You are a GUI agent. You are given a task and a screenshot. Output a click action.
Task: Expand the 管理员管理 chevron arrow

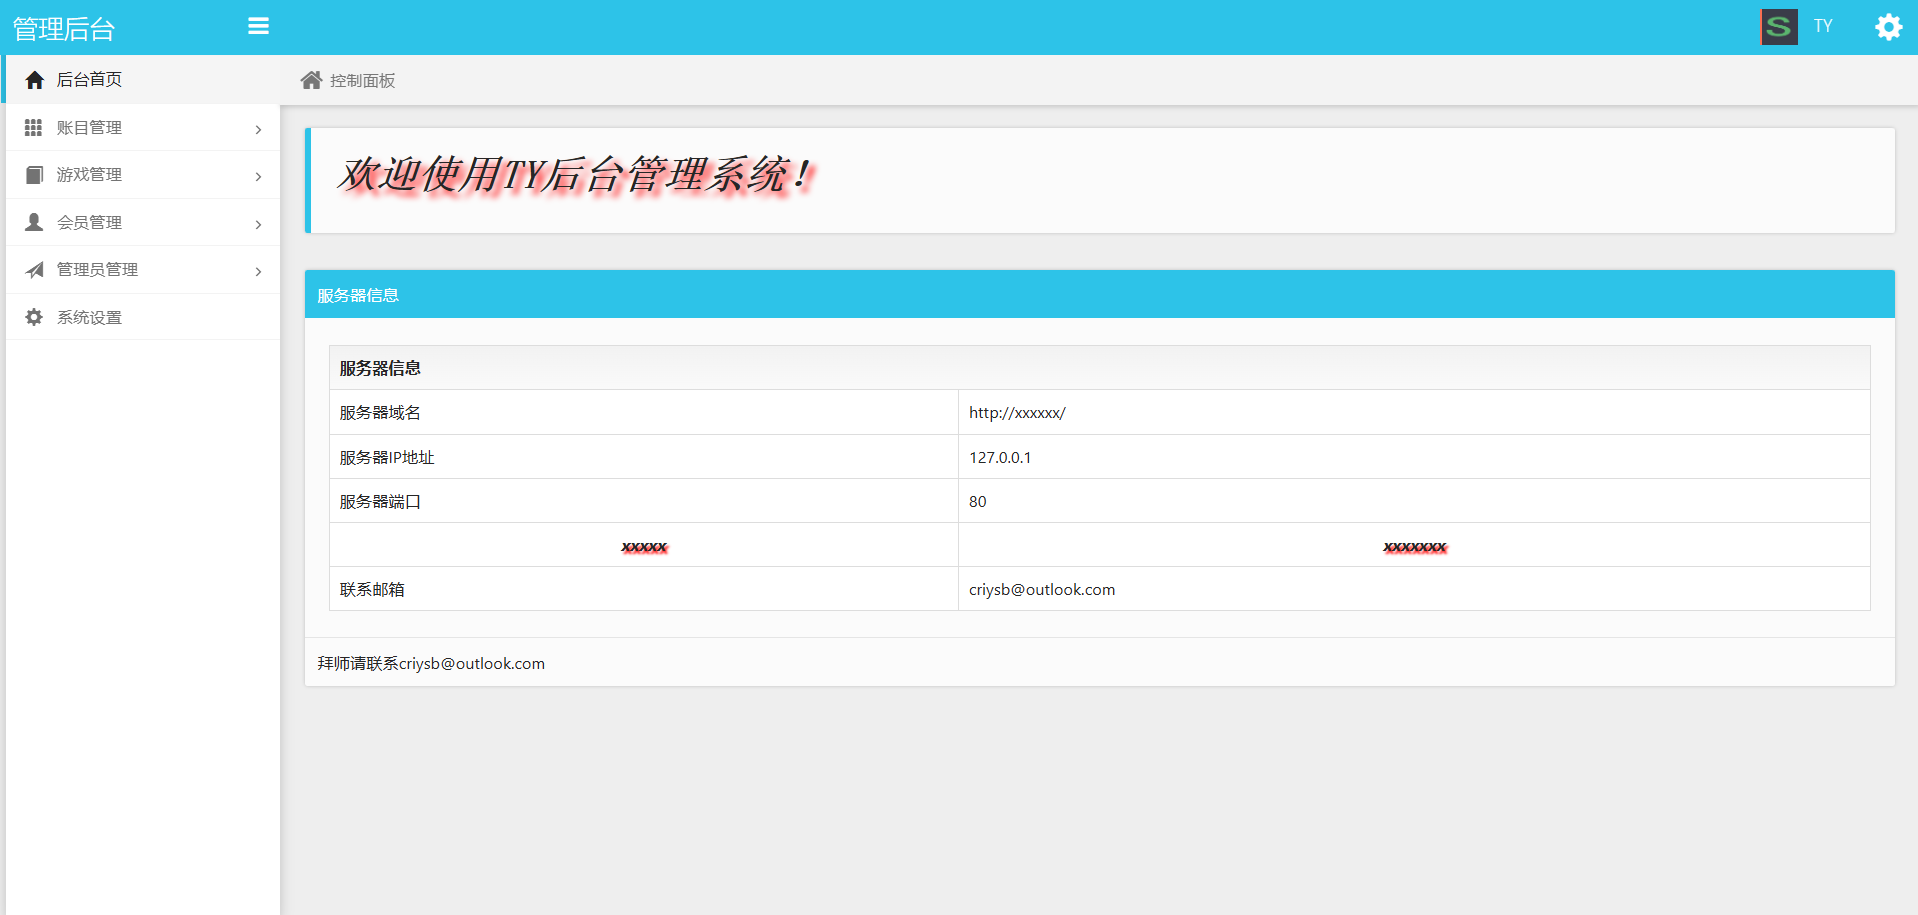coord(258,271)
